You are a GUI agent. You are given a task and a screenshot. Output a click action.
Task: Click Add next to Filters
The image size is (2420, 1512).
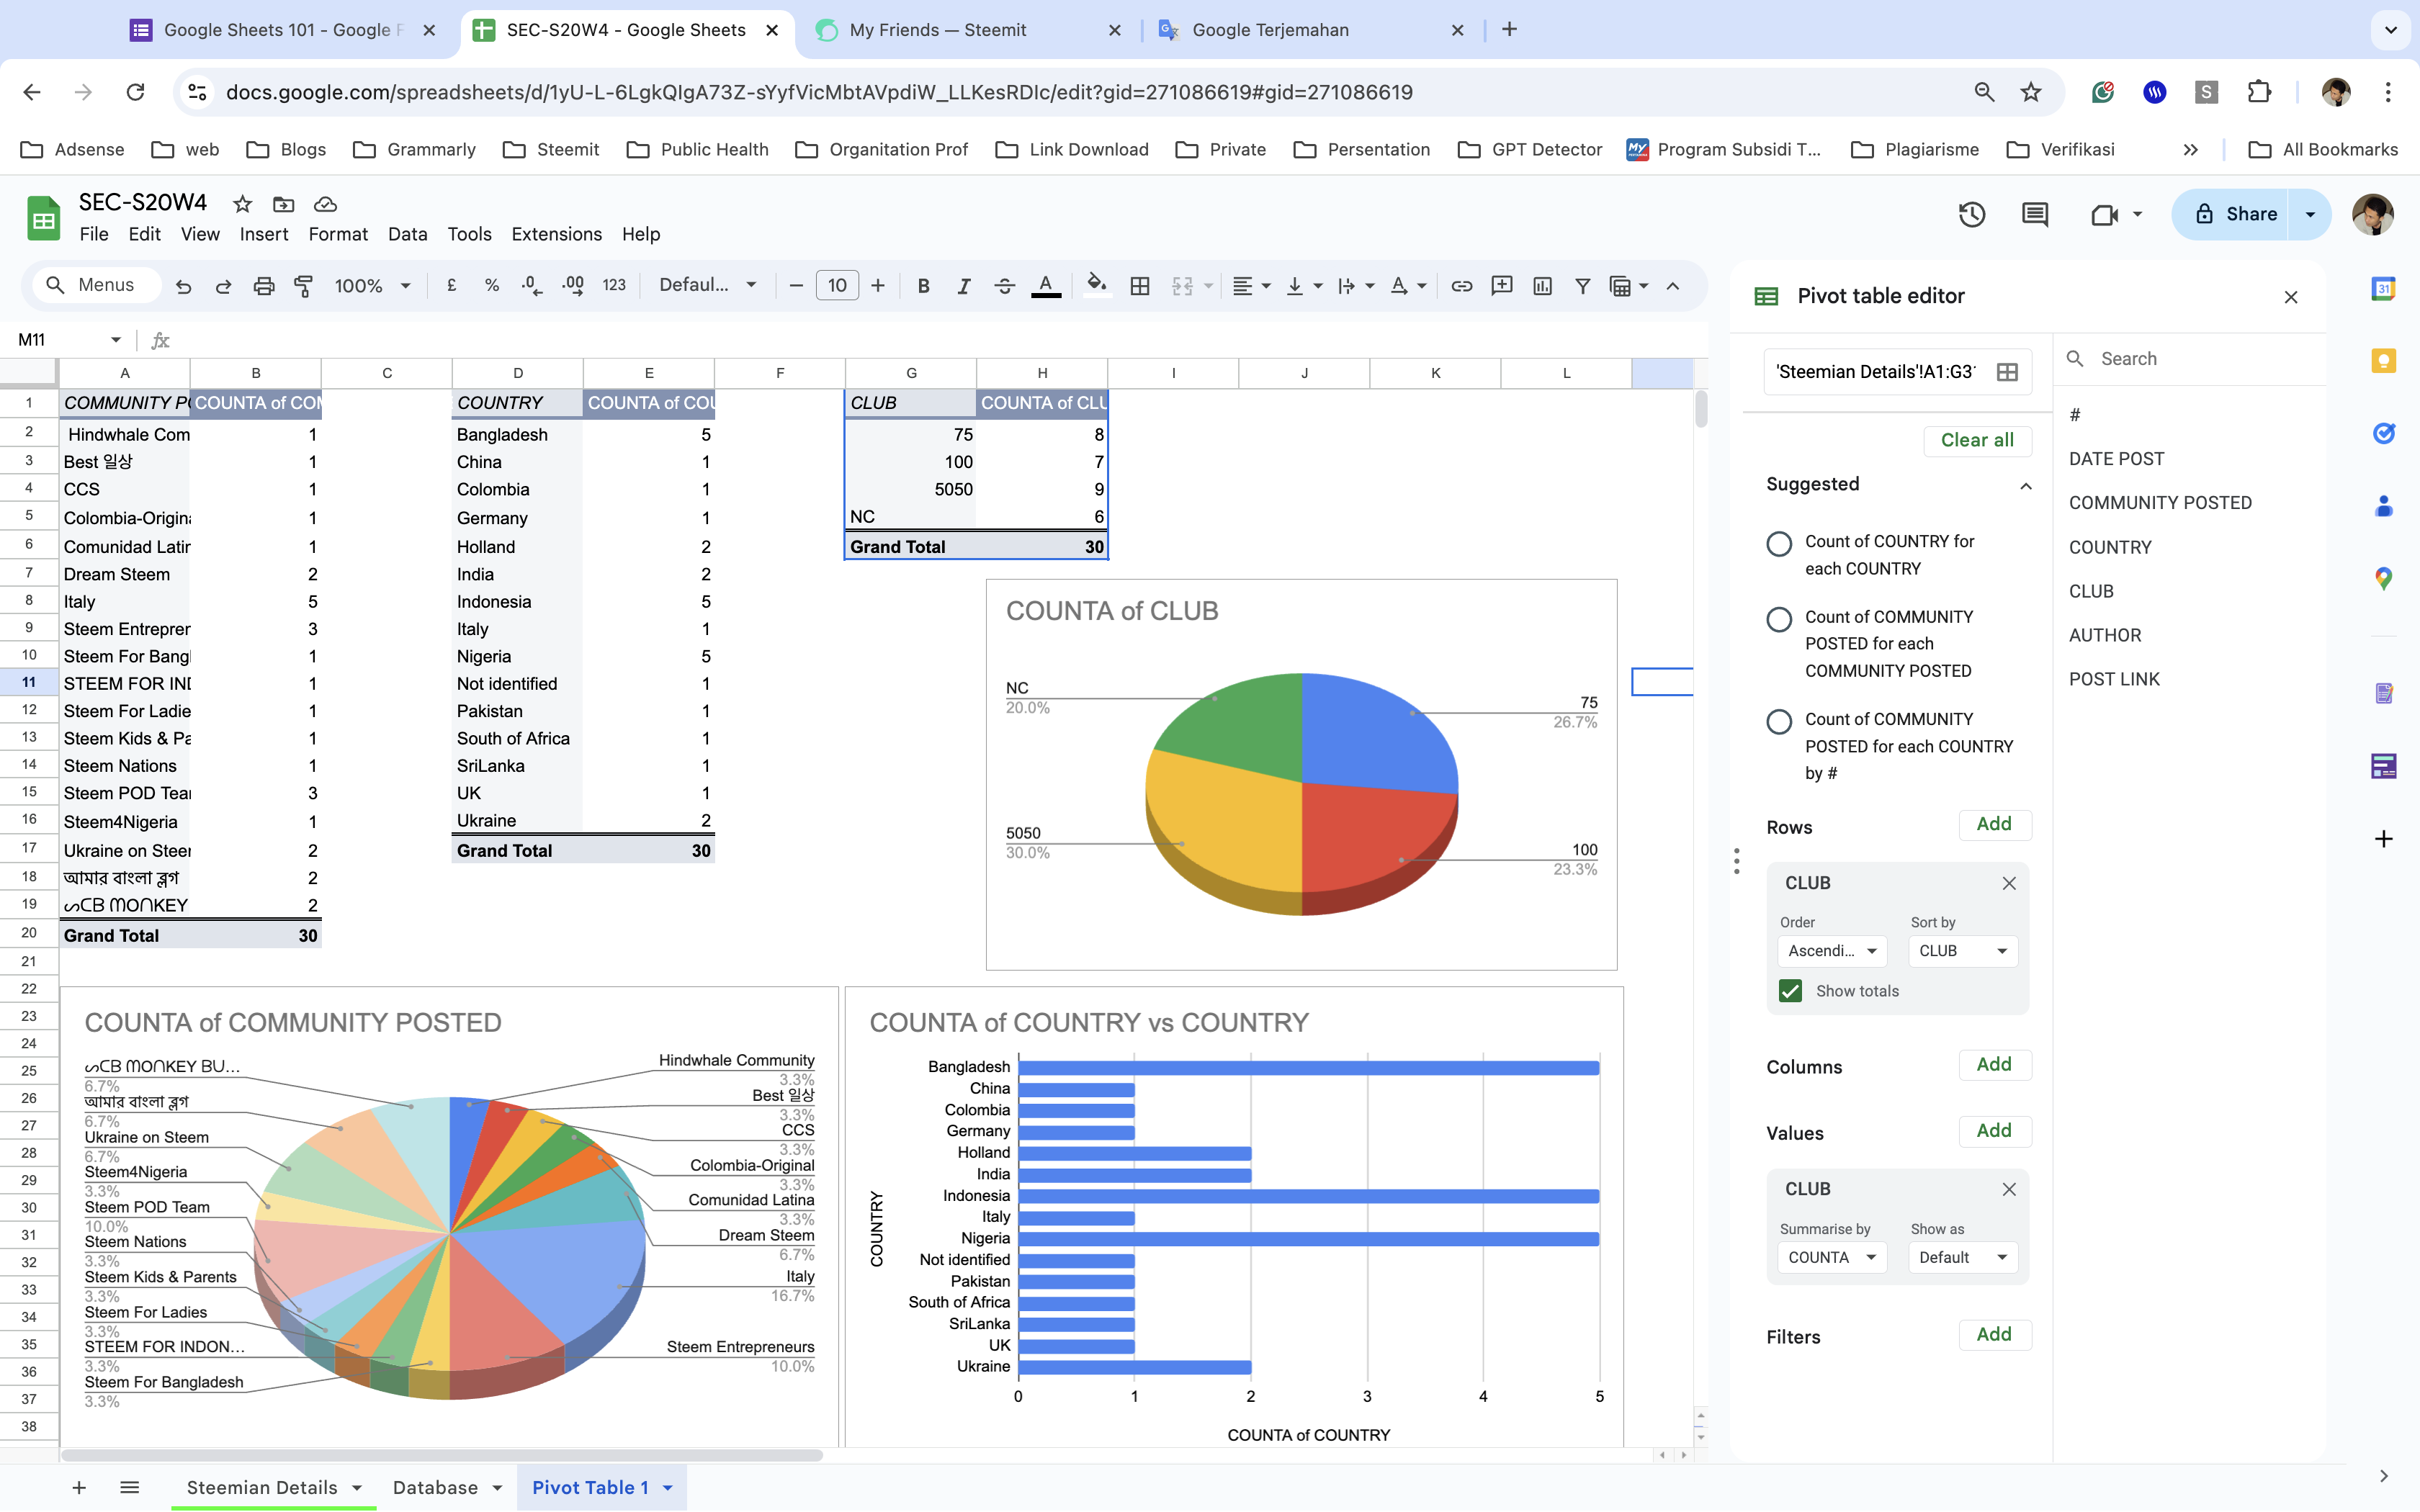1993,1334
